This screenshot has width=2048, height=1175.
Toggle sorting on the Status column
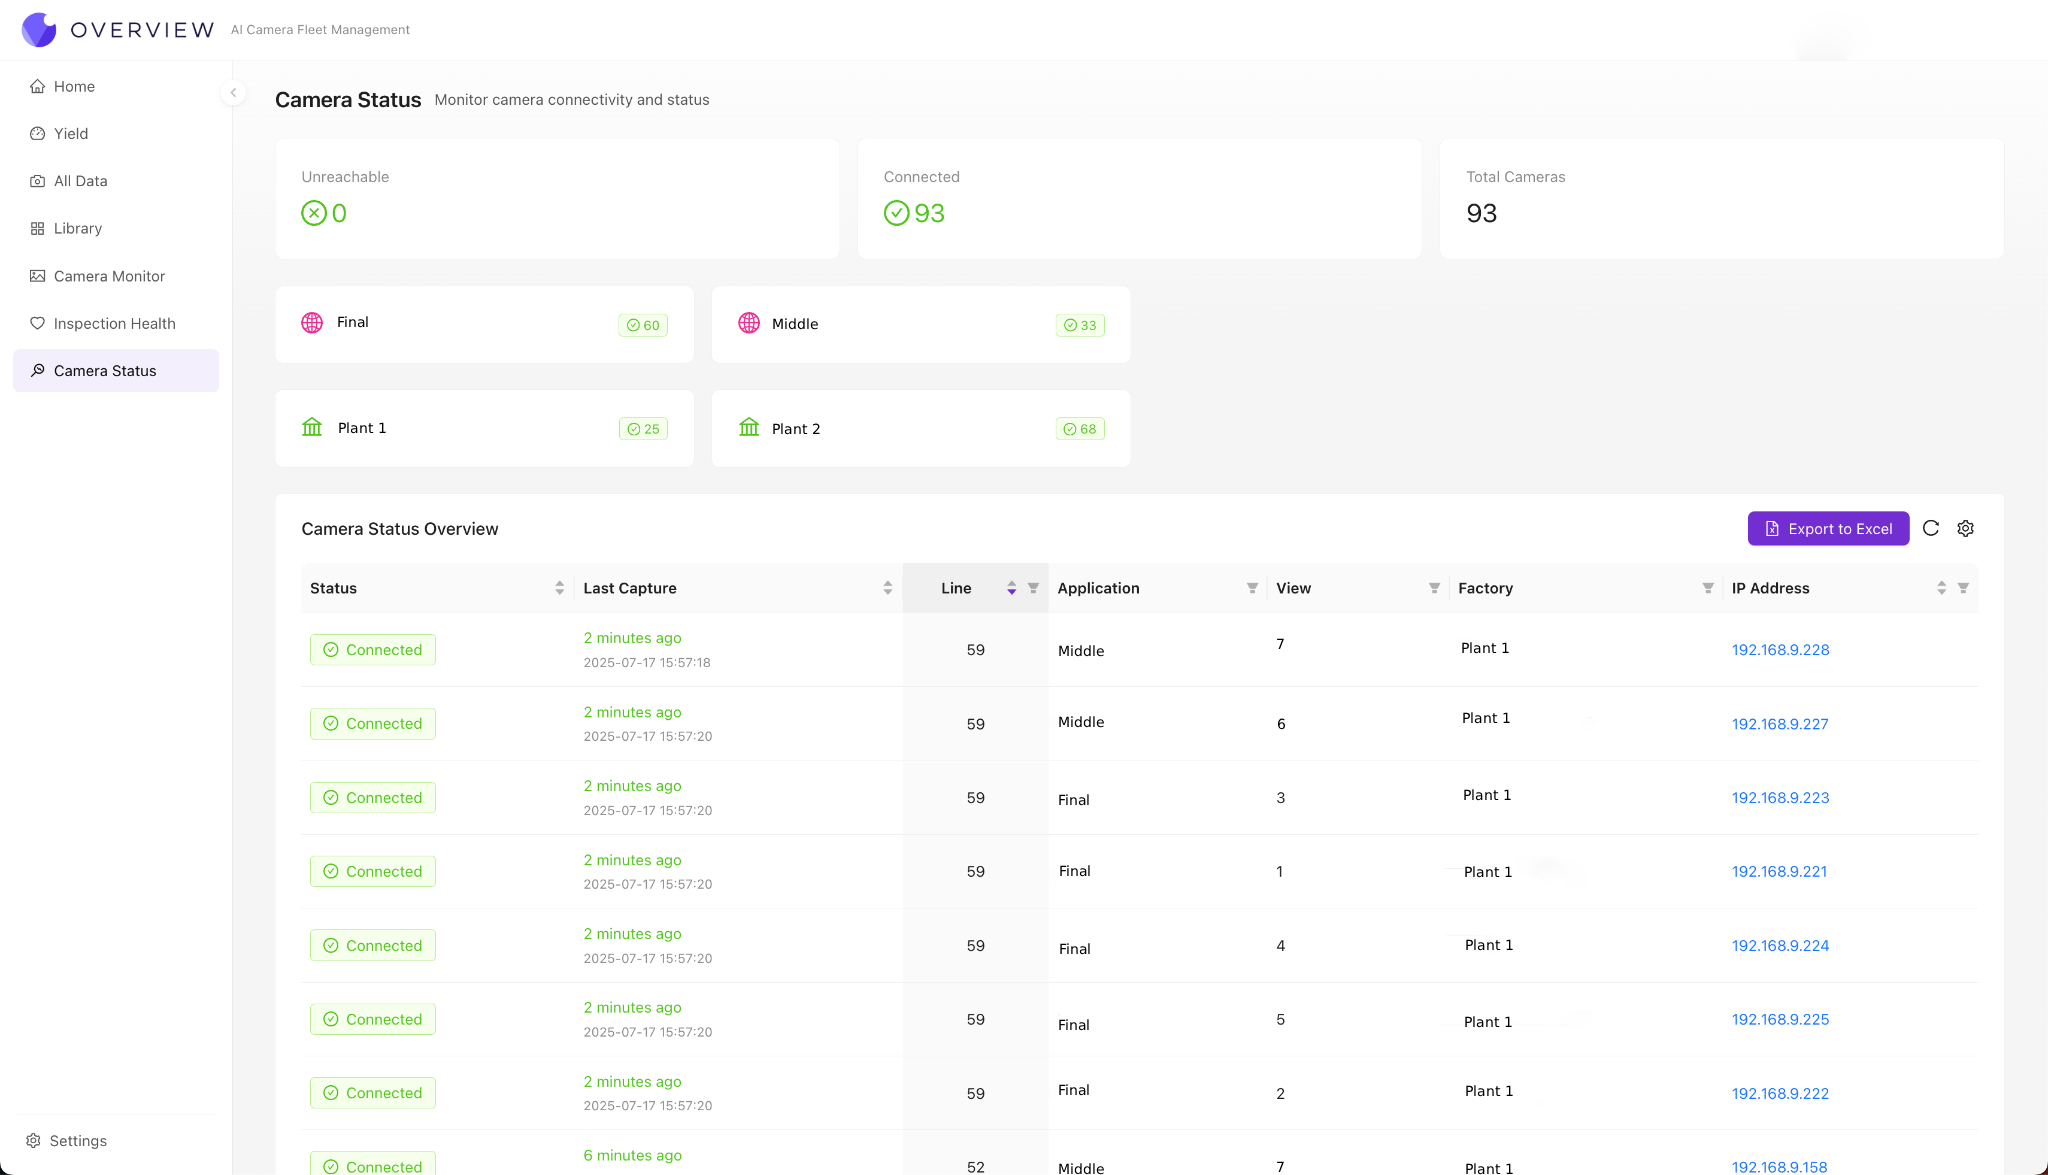click(559, 588)
